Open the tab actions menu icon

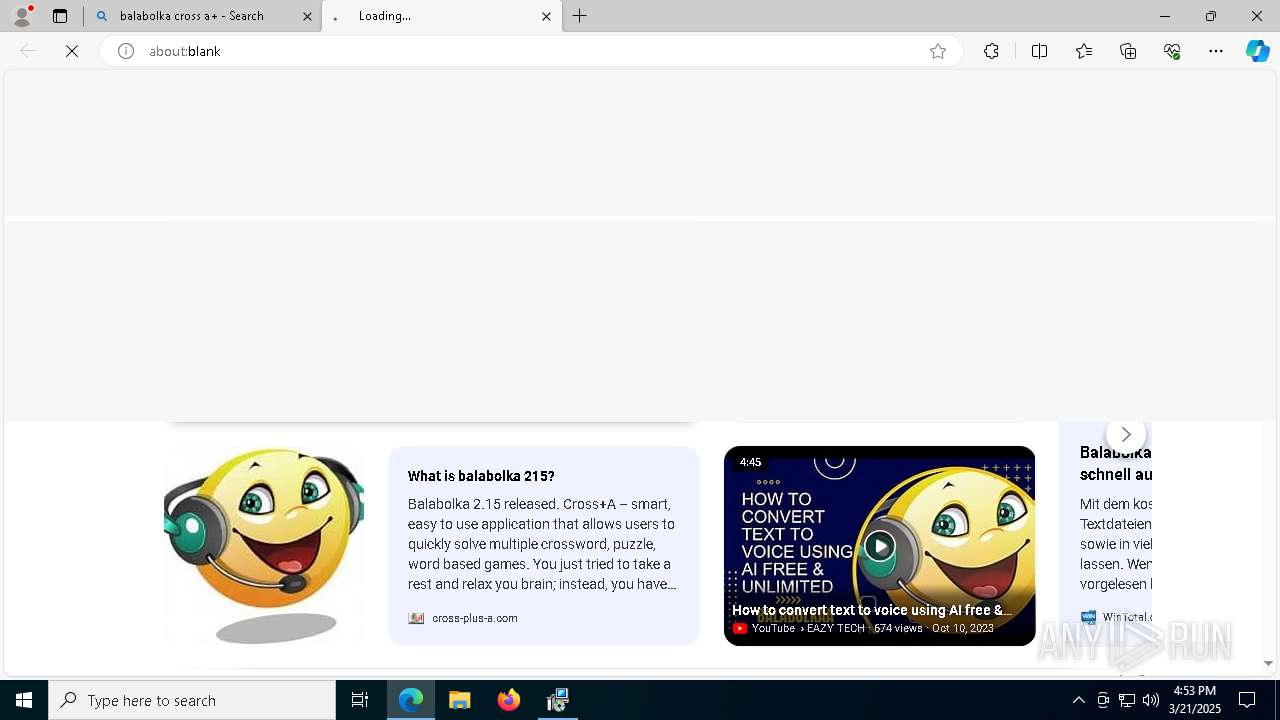coord(60,16)
